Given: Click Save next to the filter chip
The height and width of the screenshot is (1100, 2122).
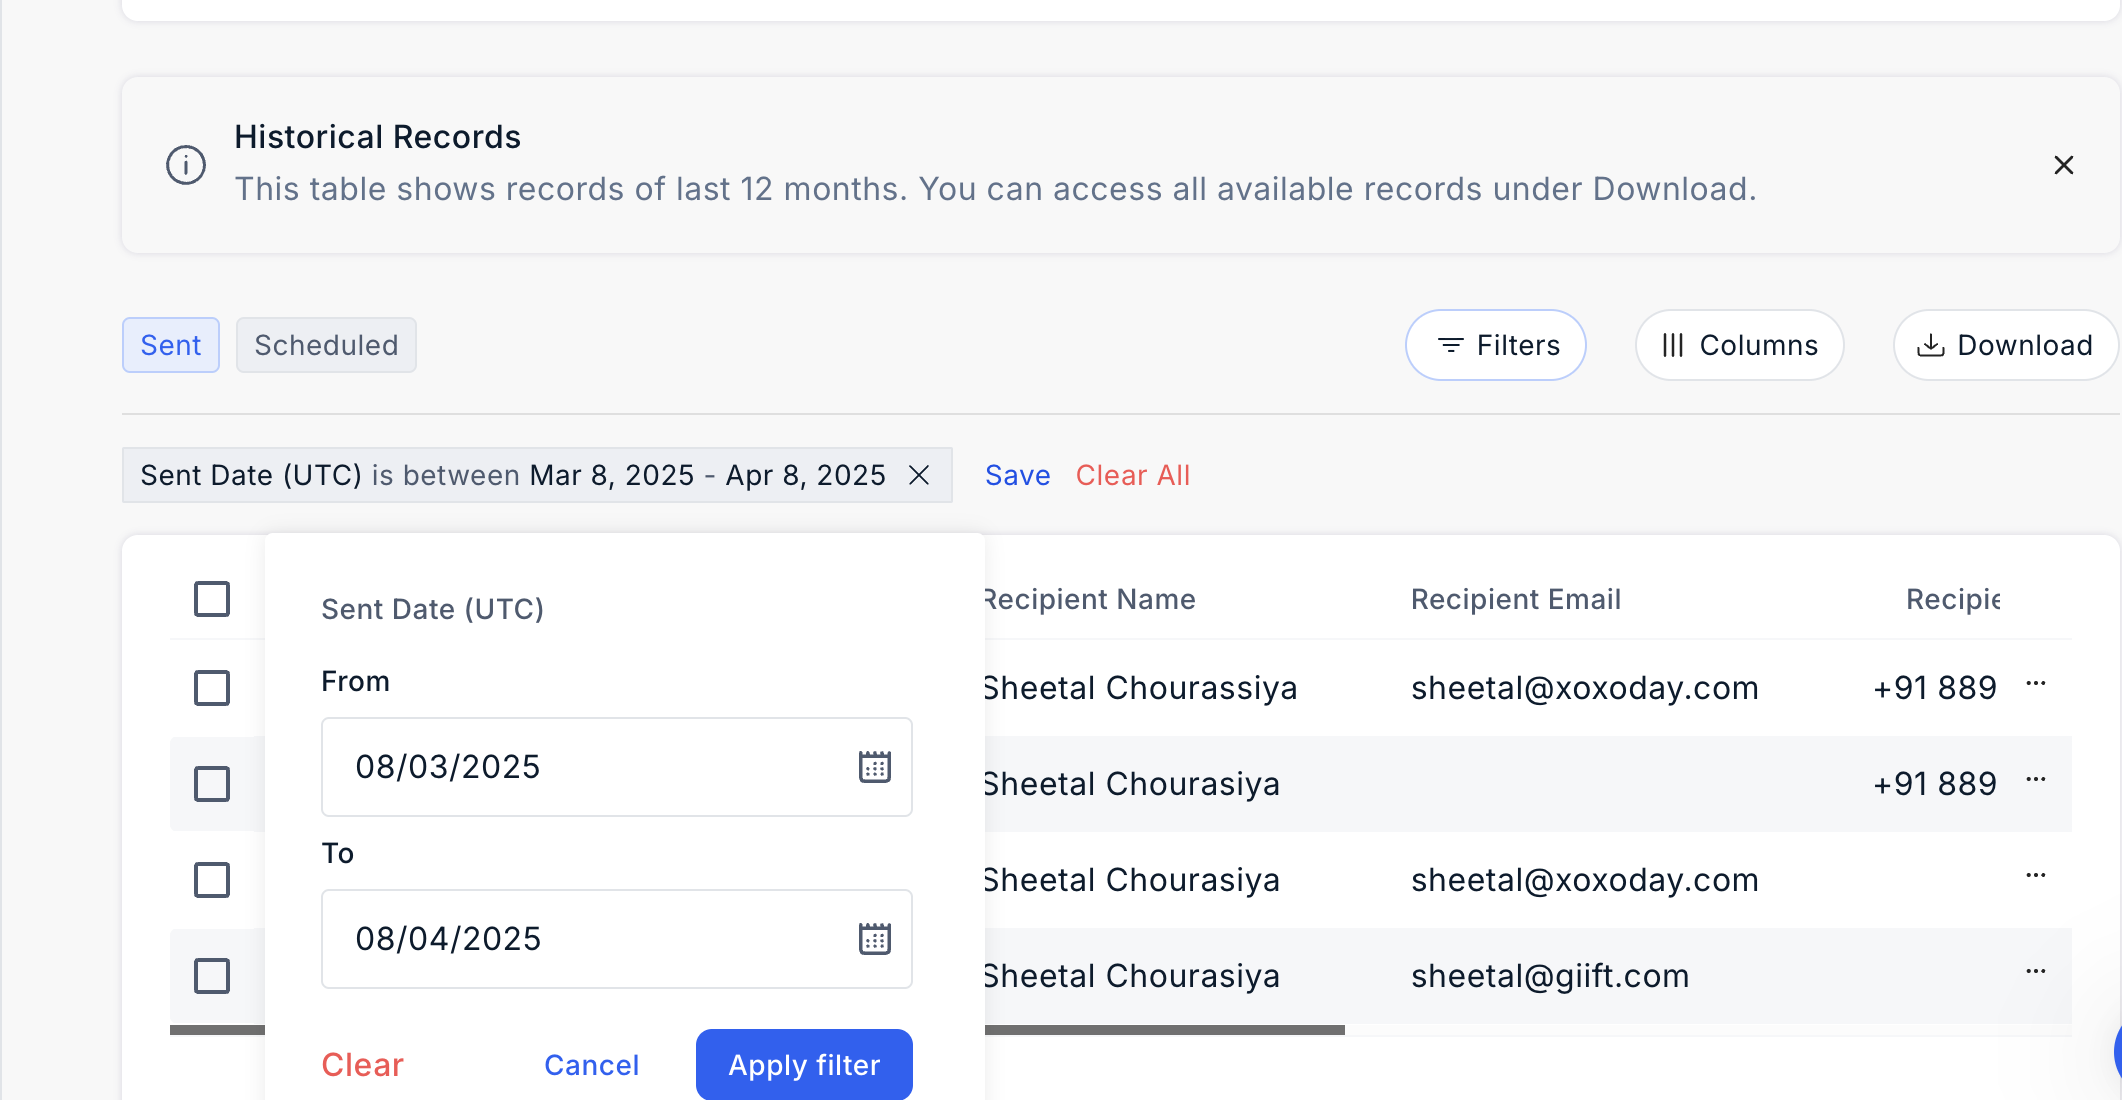Looking at the screenshot, I should point(1017,475).
